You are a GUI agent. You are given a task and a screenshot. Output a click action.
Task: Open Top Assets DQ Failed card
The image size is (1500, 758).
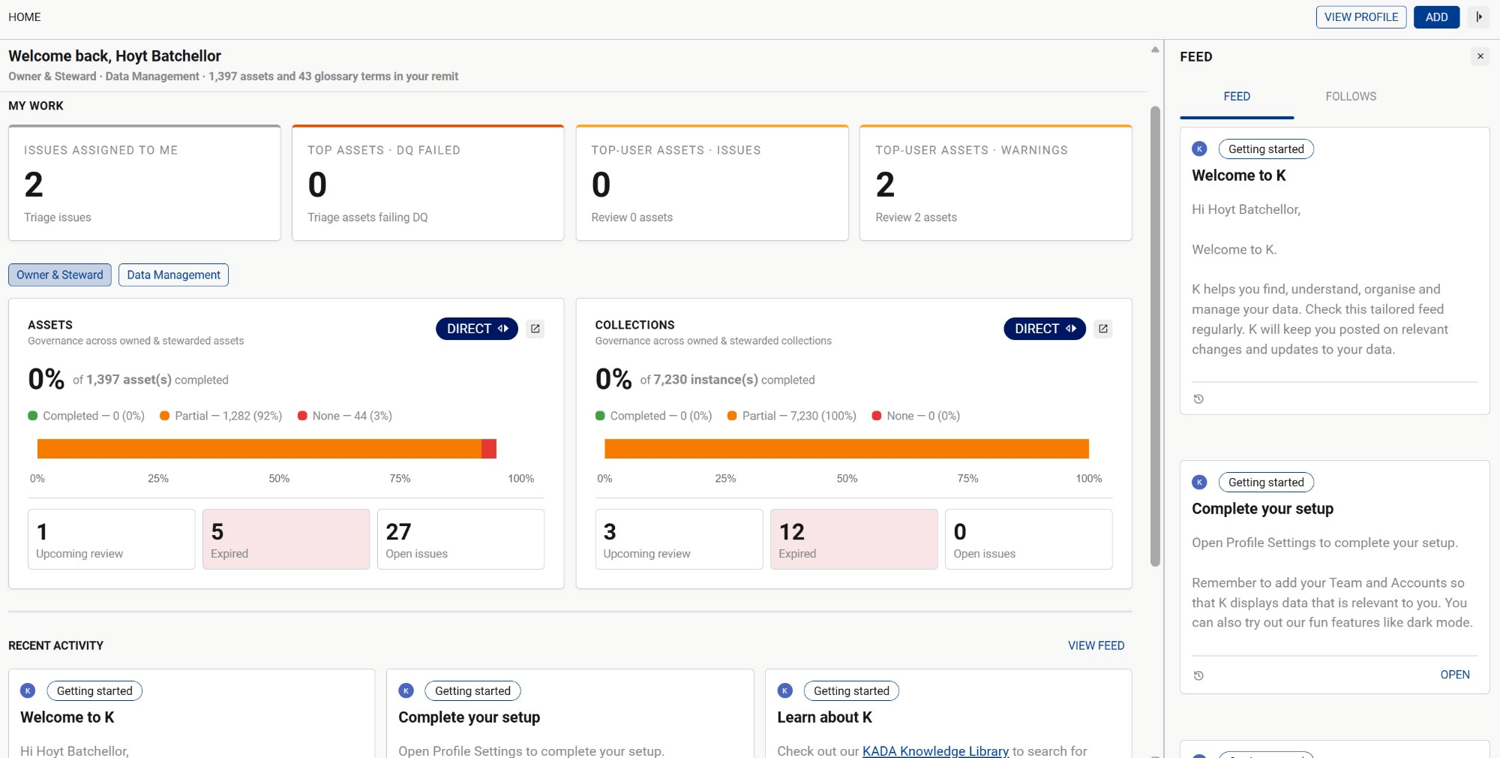(428, 183)
